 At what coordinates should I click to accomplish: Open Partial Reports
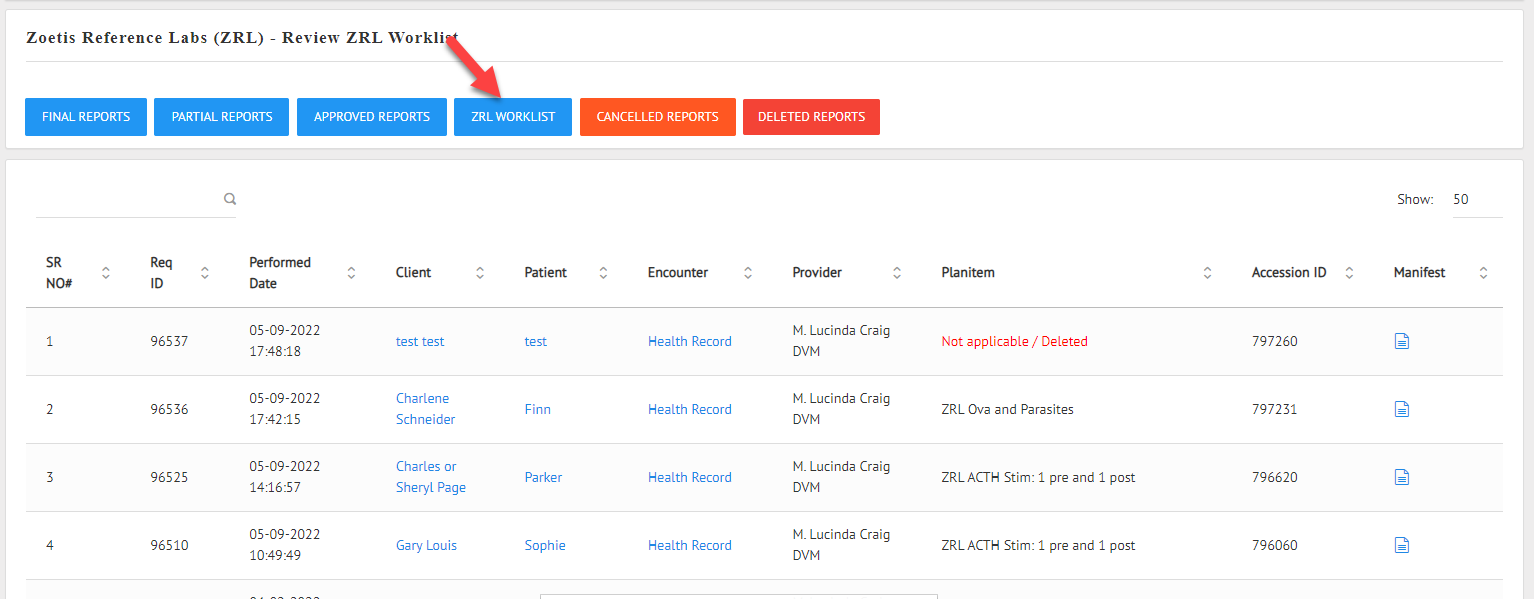[x=222, y=117]
